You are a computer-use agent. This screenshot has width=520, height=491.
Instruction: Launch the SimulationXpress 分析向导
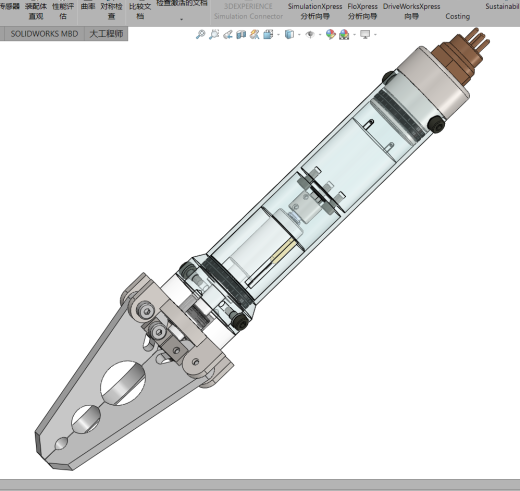315,11
